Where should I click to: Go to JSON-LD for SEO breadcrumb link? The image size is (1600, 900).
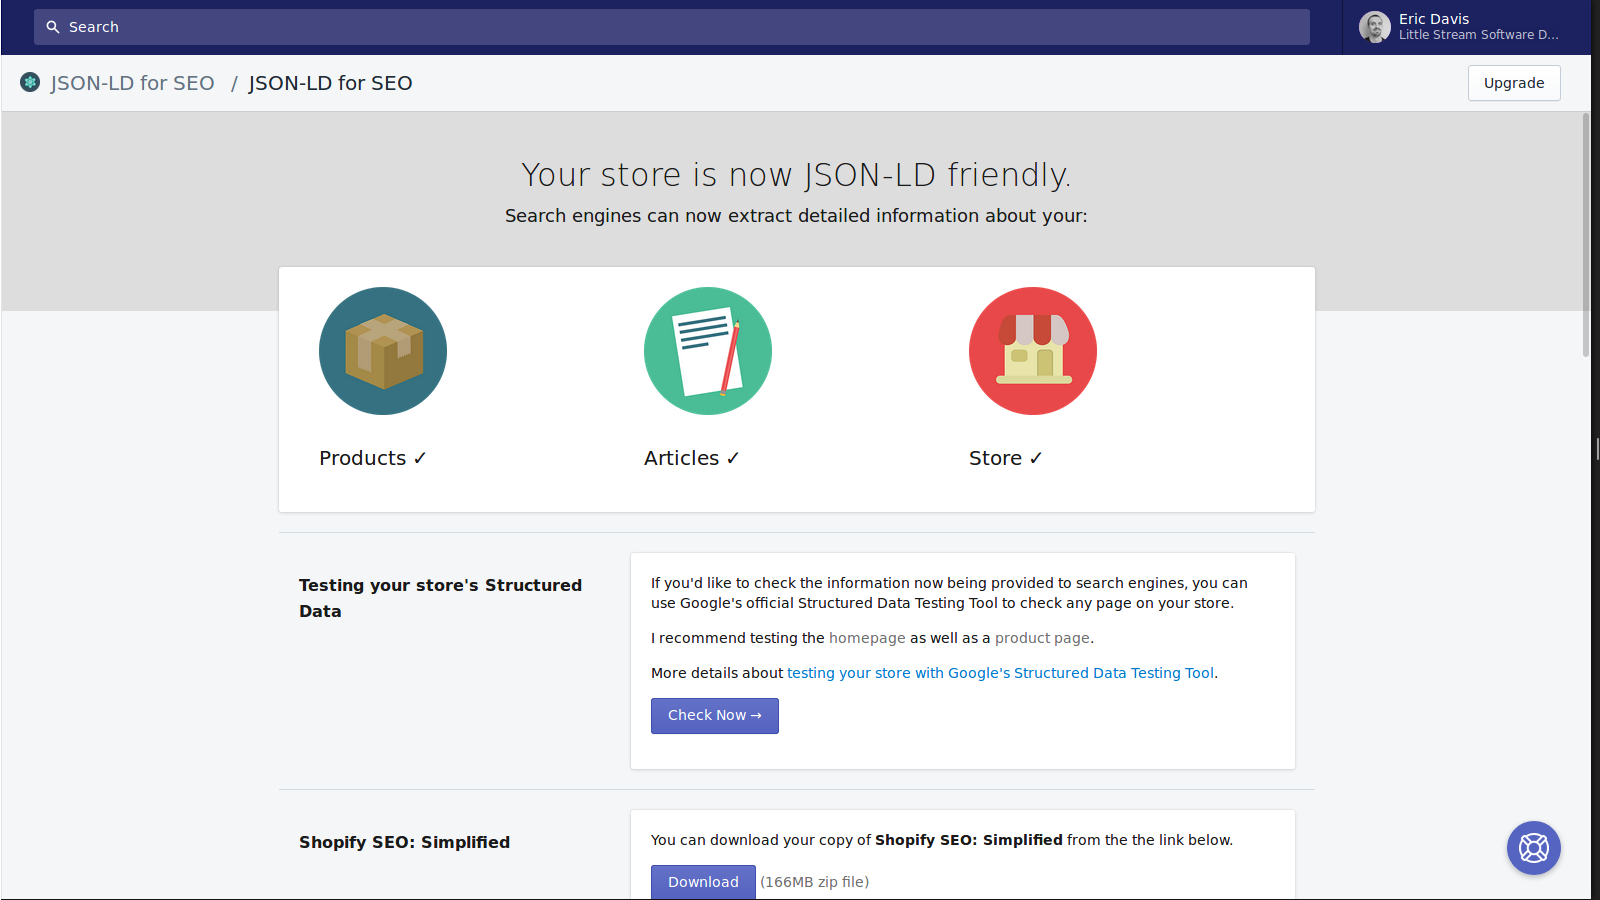pyautogui.click(x=133, y=83)
